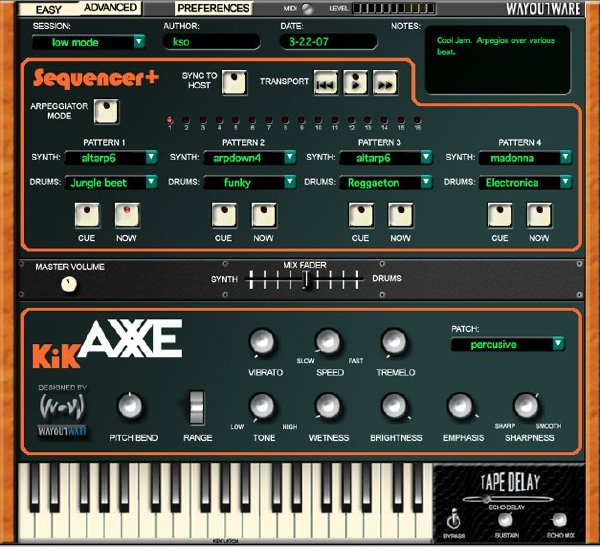This screenshot has width=600, height=547.
Task: Click sequencer step 1 LED
Action: point(170,120)
